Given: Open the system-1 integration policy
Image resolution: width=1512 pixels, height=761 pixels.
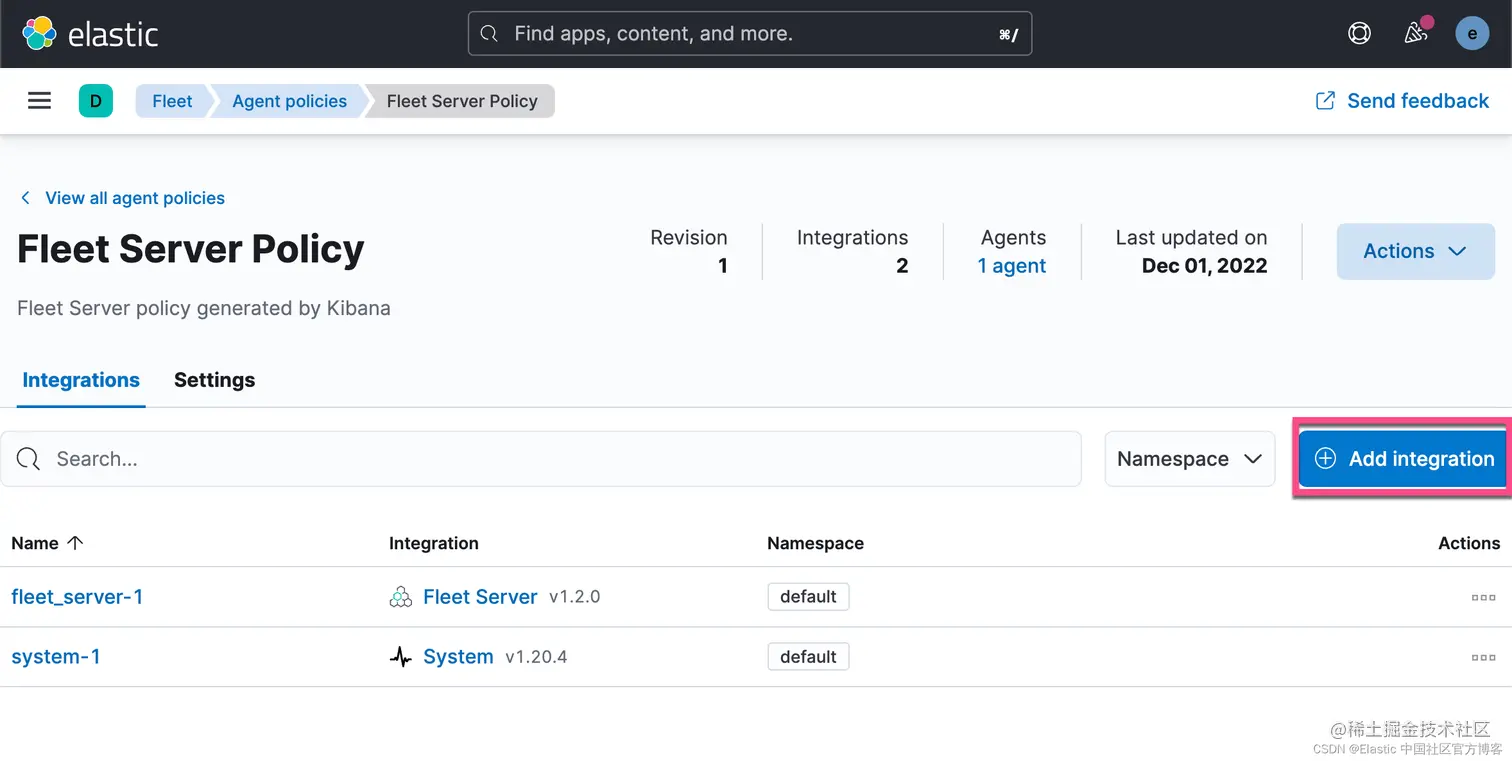Looking at the screenshot, I should pyautogui.click(x=56, y=657).
